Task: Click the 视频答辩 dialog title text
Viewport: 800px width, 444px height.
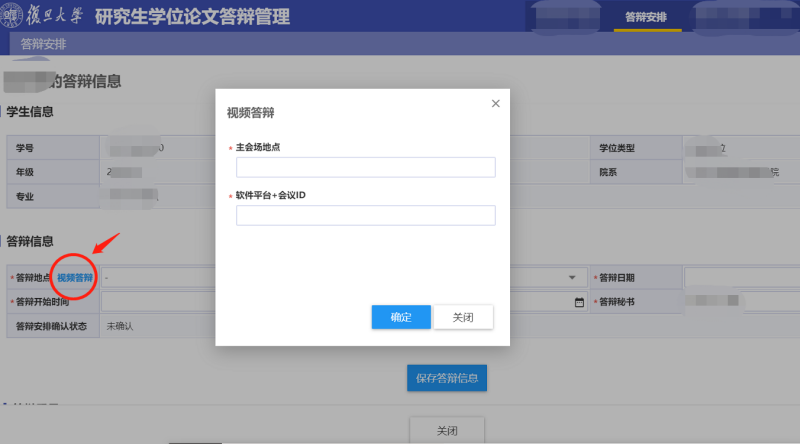Action: pos(251,112)
